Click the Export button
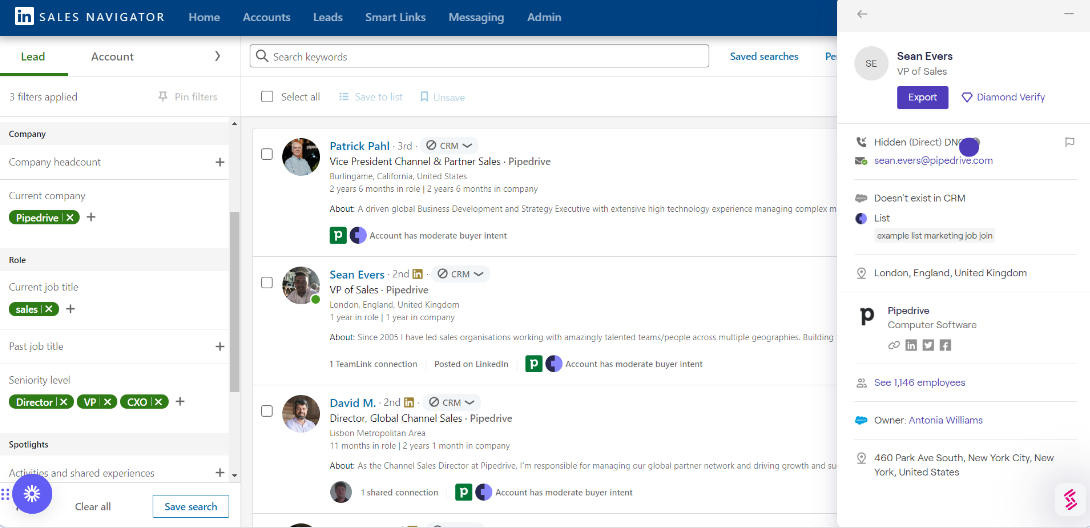 coord(922,97)
